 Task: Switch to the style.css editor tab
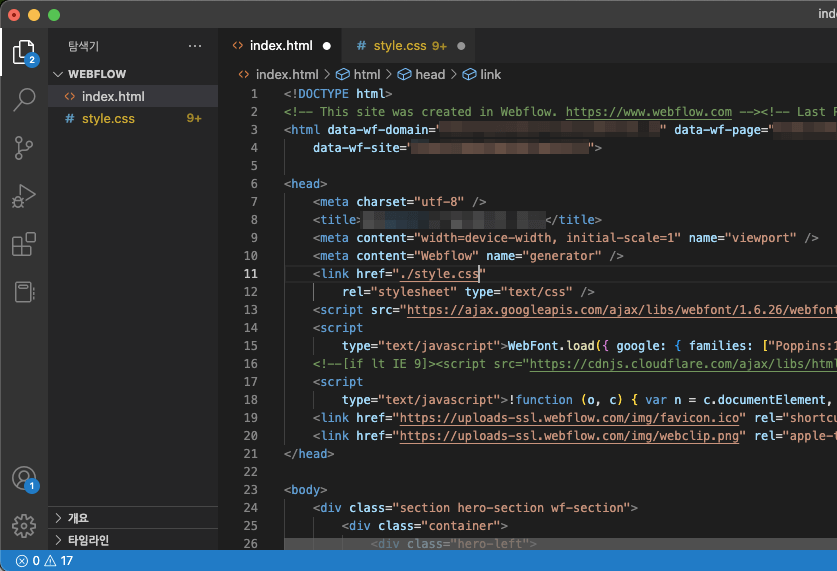409,46
